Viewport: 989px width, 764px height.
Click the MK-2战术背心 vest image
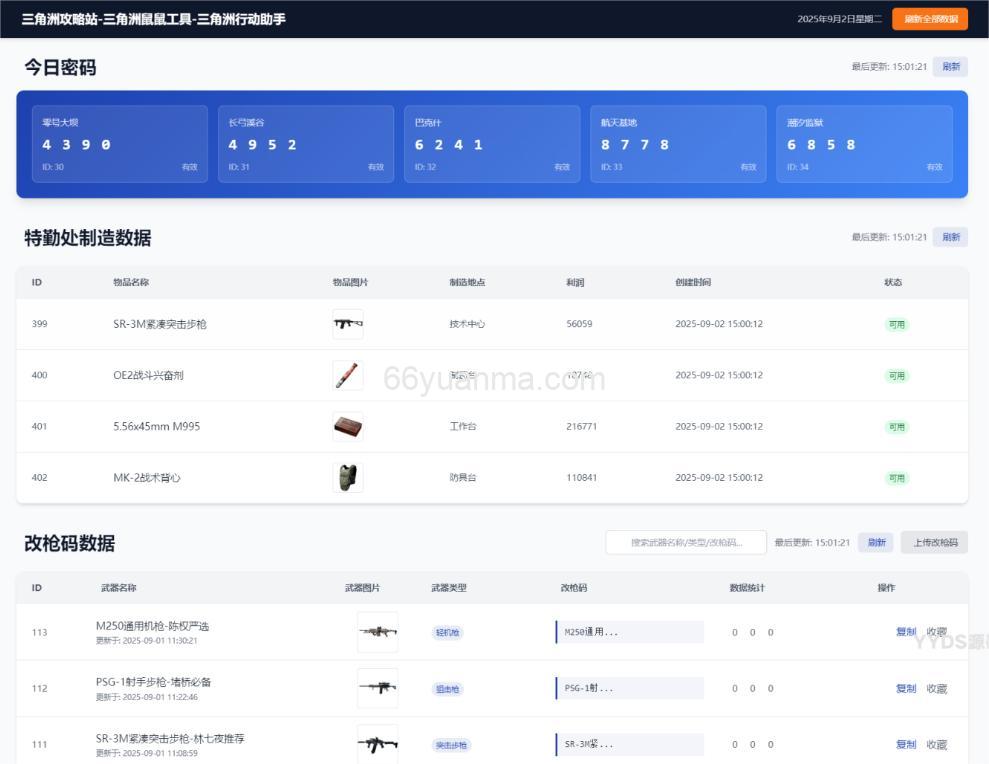[347, 477]
